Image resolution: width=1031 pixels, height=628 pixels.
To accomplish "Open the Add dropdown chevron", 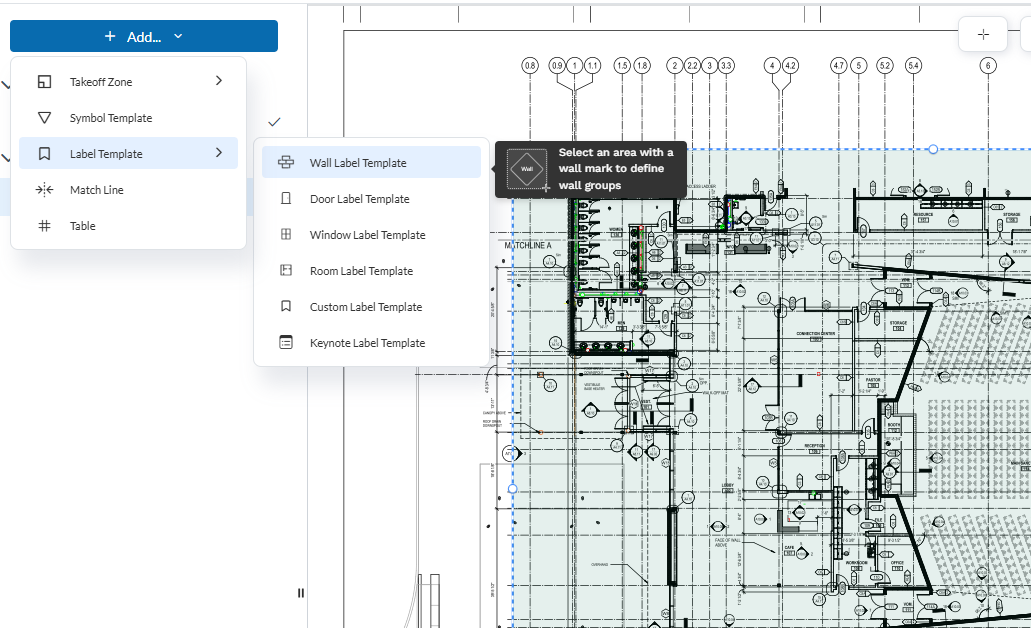I will point(178,35).
